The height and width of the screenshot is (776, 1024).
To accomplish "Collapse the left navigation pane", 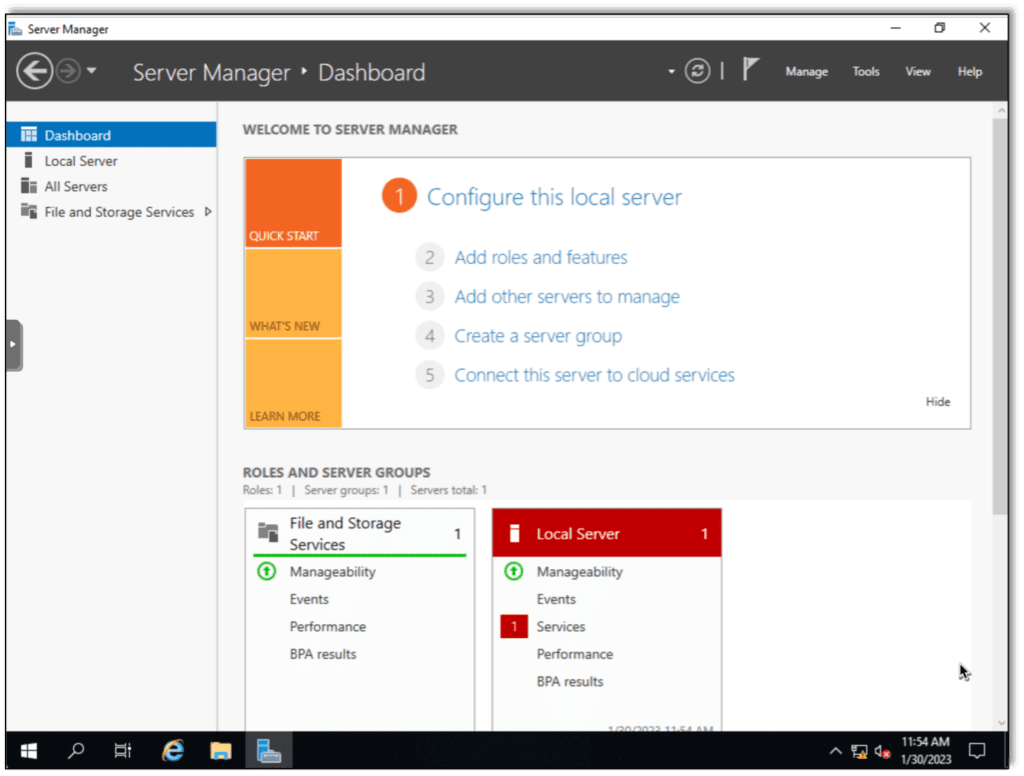I will (14, 344).
